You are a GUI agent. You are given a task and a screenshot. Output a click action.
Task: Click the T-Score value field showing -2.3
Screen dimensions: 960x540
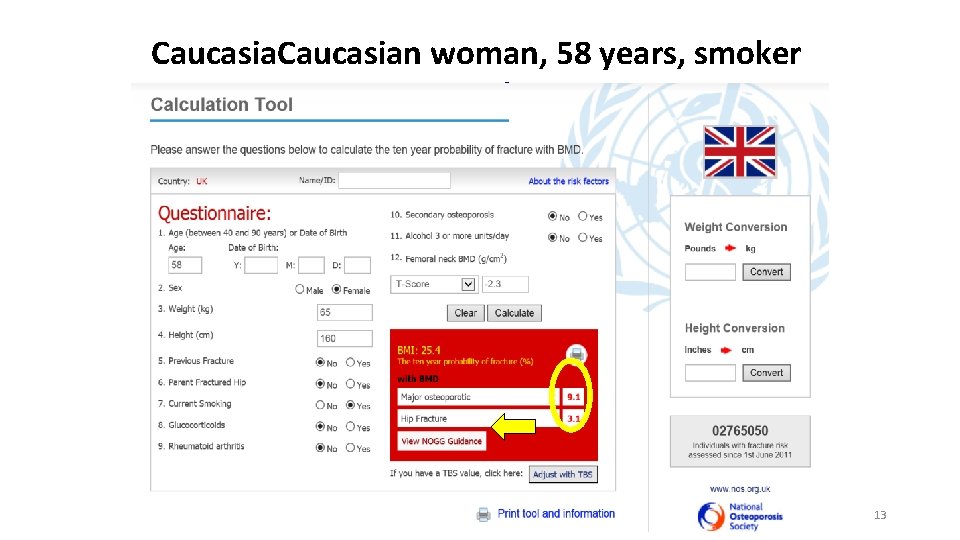tap(505, 284)
